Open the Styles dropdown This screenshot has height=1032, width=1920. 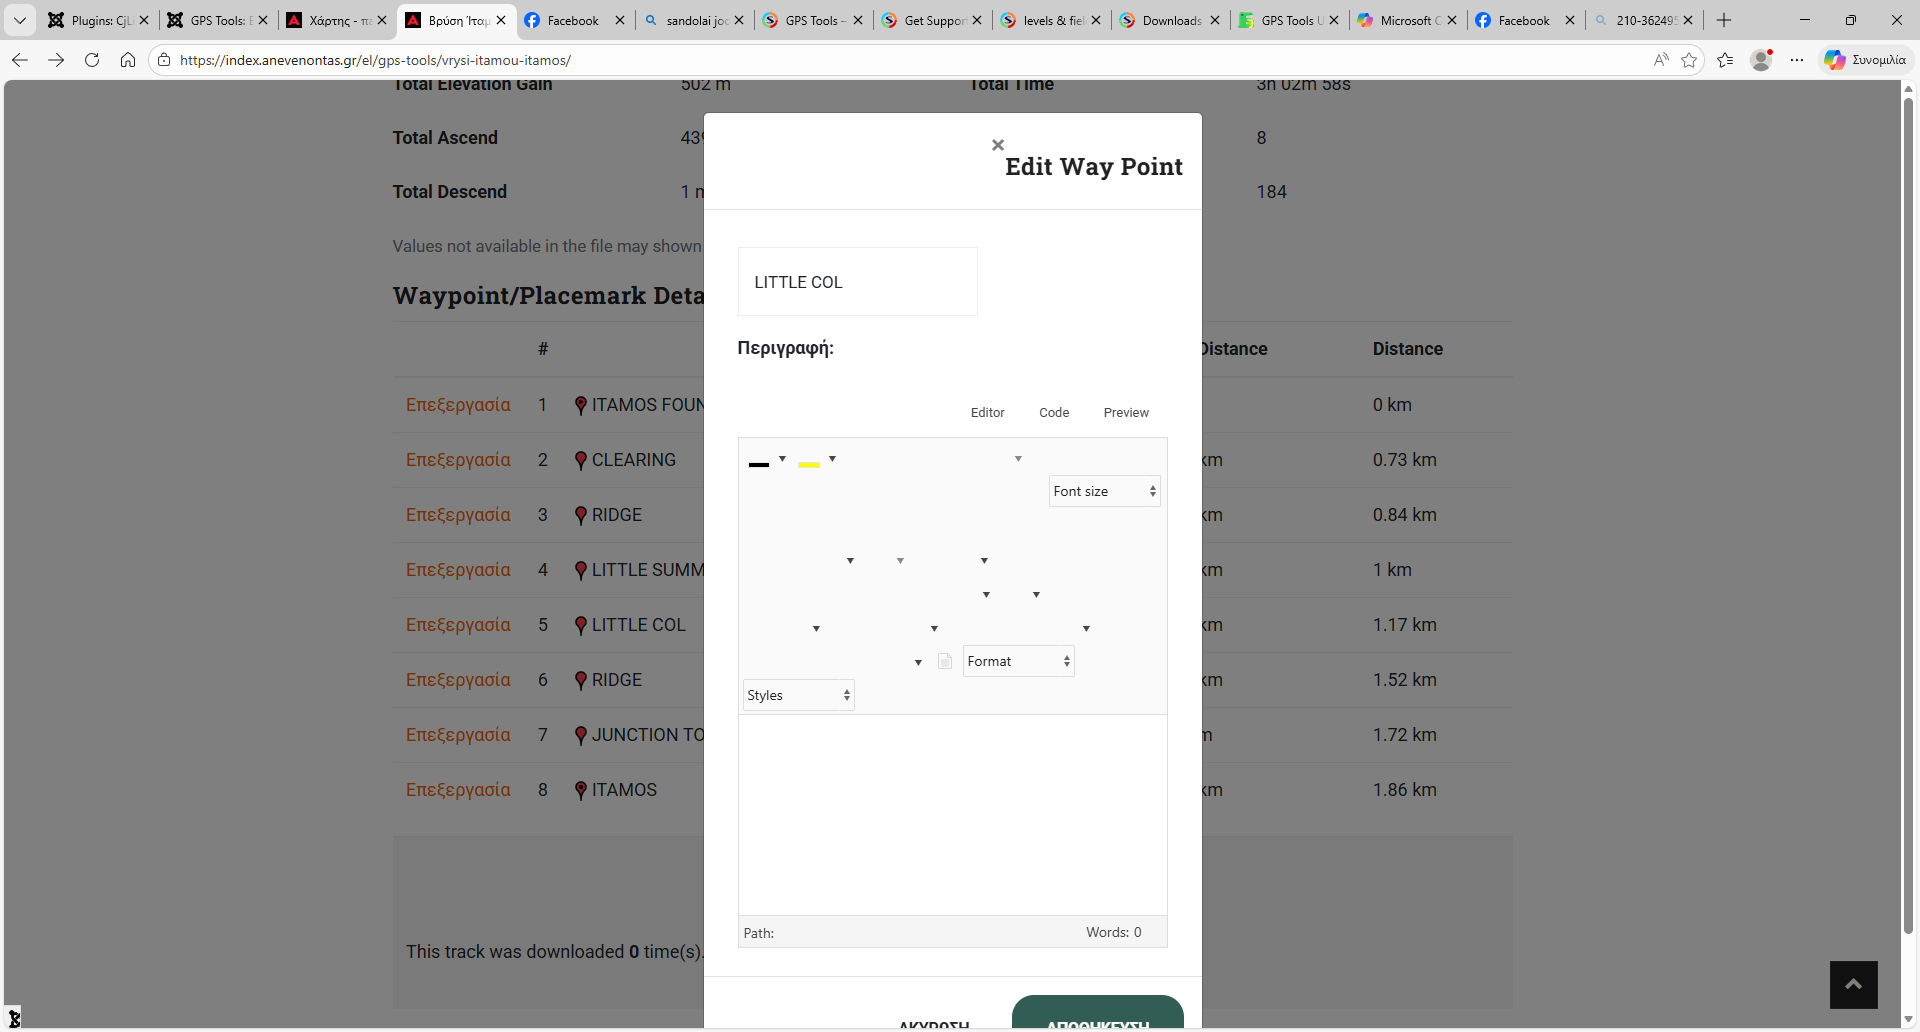798,695
